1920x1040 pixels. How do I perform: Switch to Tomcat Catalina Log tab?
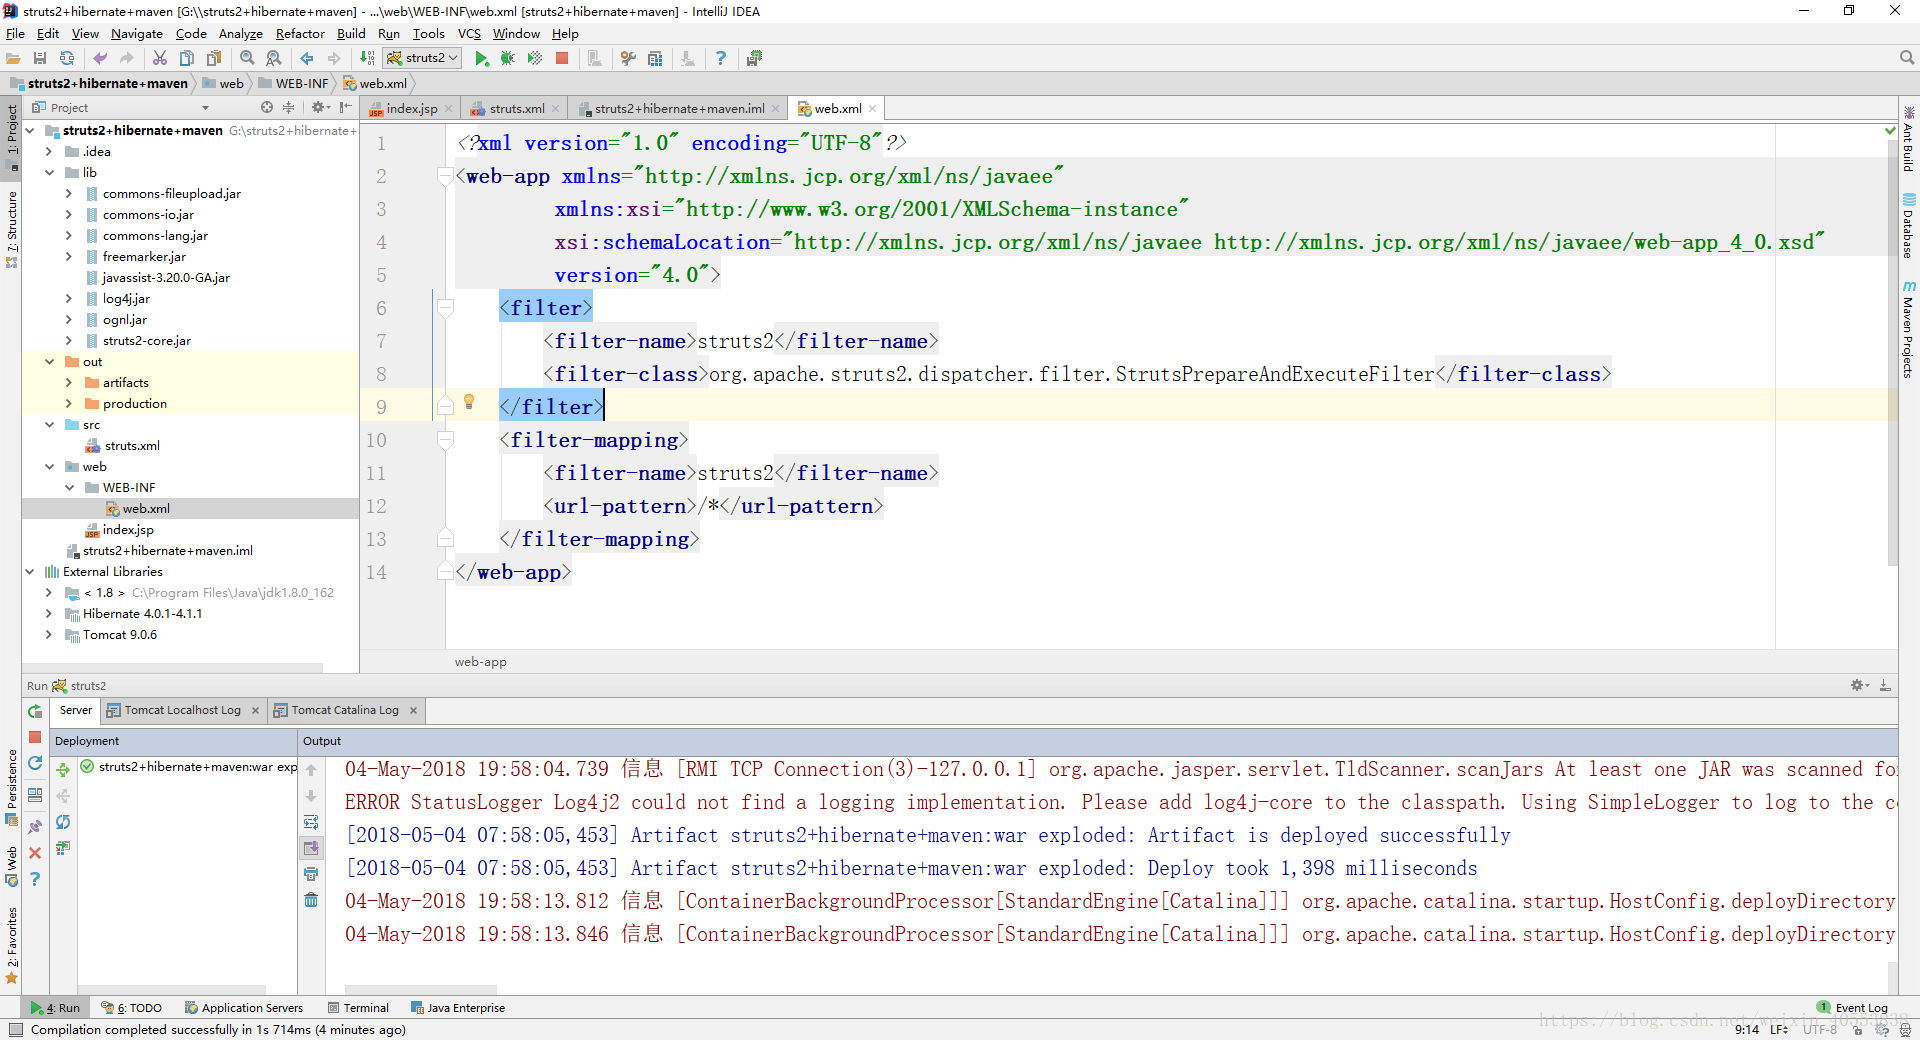345,711
